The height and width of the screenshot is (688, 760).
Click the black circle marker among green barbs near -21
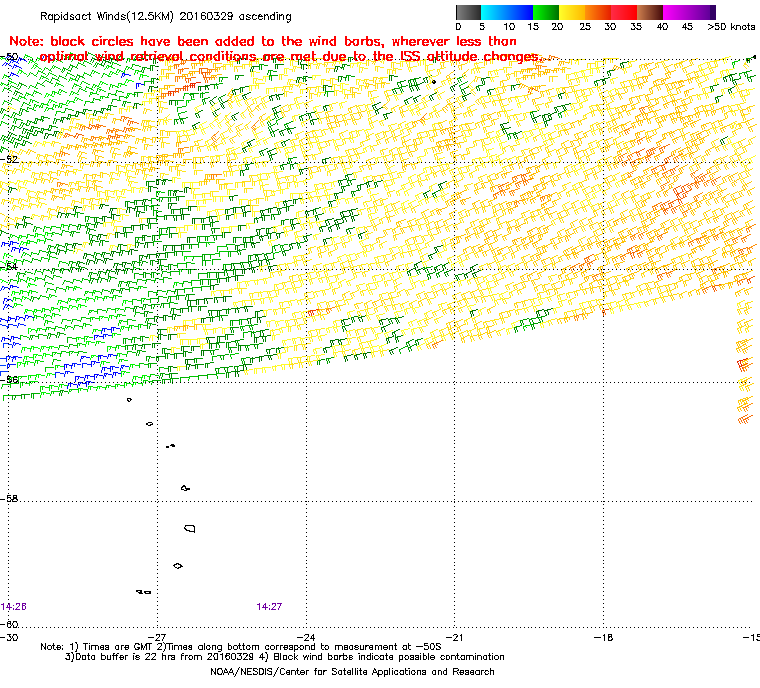pyautogui.click(x=434, y=82)
